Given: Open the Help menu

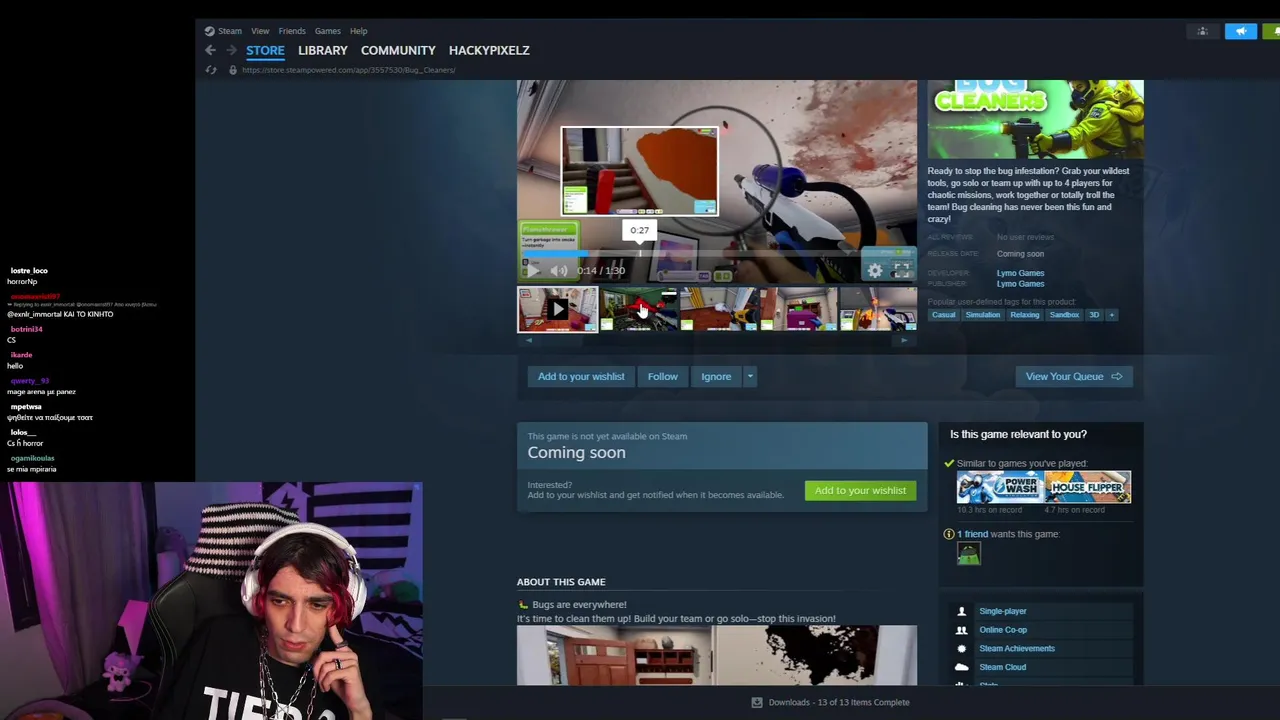Looking at the screenshot, I should pyautogui.click(x=359, y=31).
